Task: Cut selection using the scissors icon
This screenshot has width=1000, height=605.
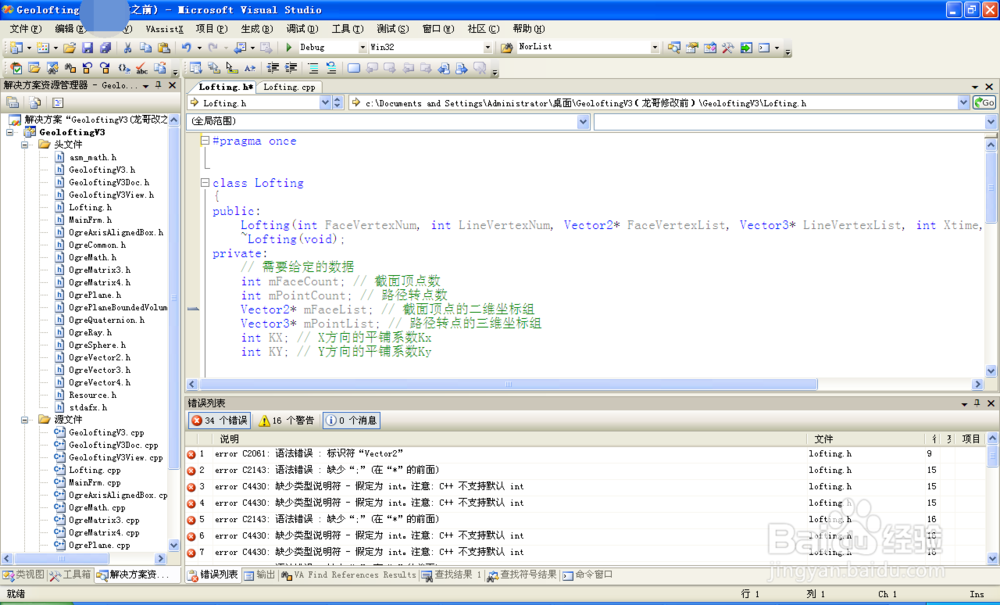Action: 128,48
